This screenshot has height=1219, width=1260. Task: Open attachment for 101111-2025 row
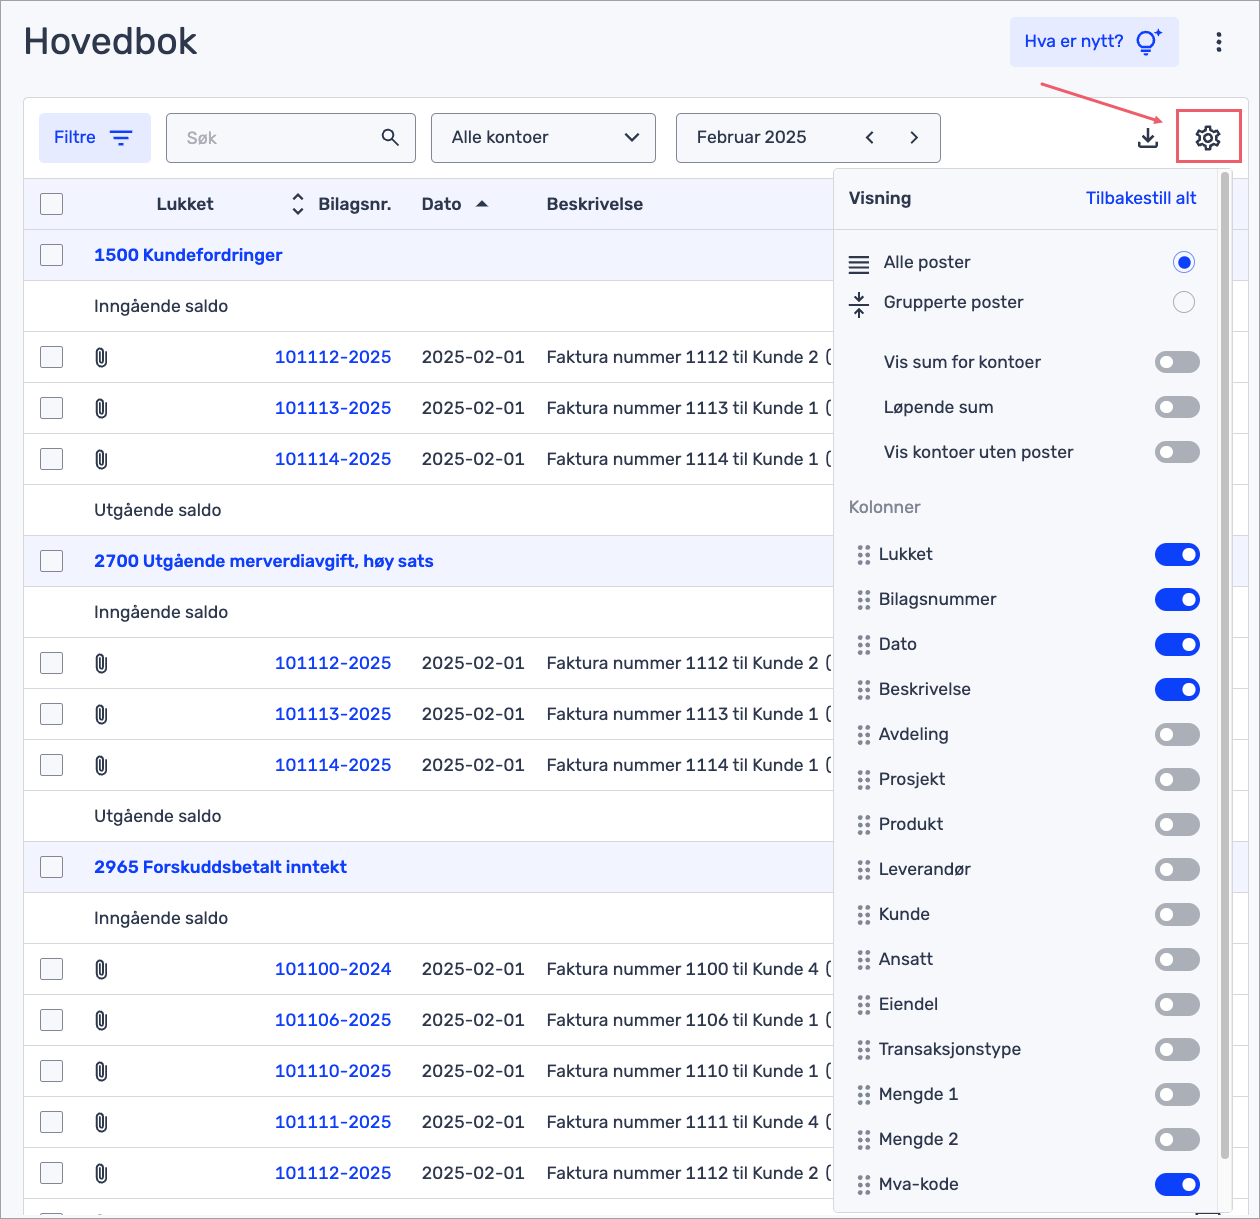tap(101, 1122)
